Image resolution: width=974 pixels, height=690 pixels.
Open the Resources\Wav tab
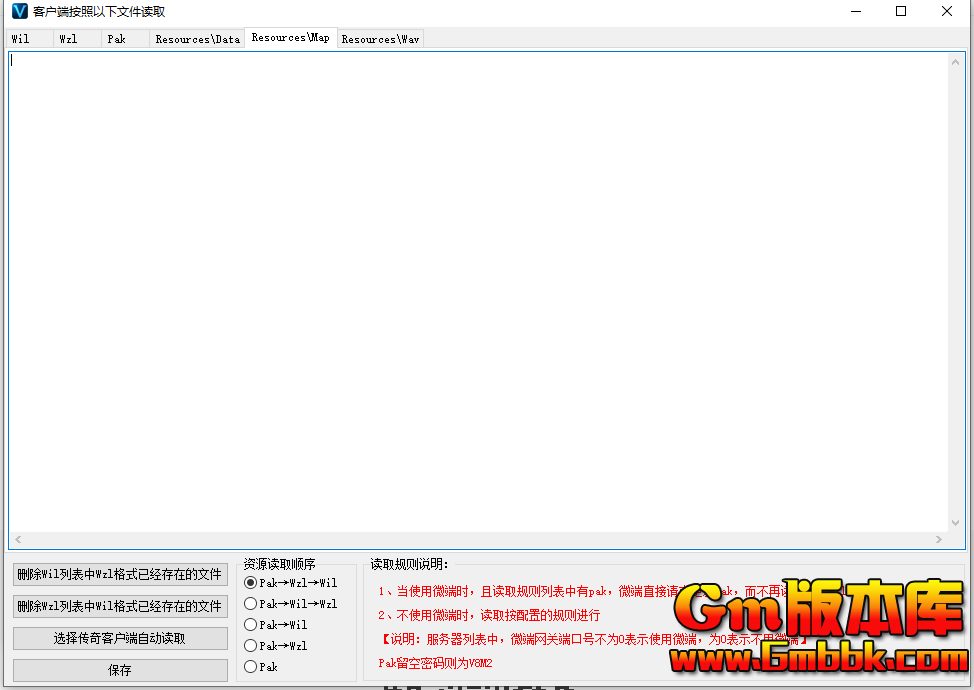380,39
